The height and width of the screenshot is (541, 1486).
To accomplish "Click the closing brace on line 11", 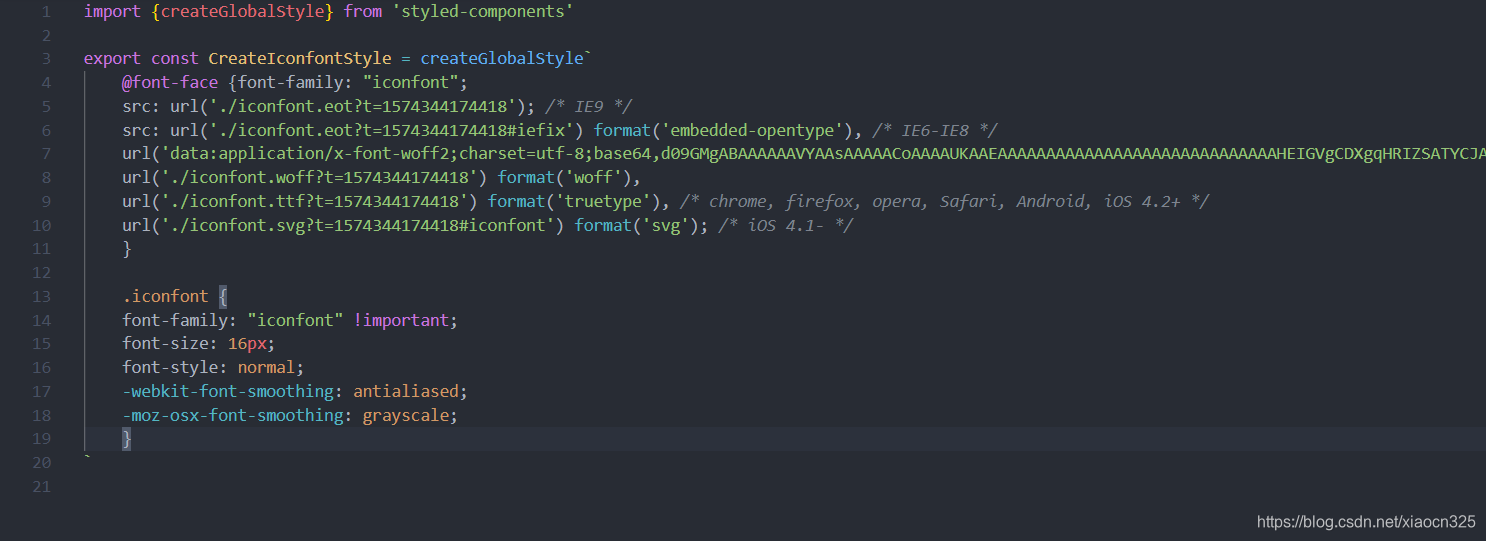I will click(x=127, y=250).
